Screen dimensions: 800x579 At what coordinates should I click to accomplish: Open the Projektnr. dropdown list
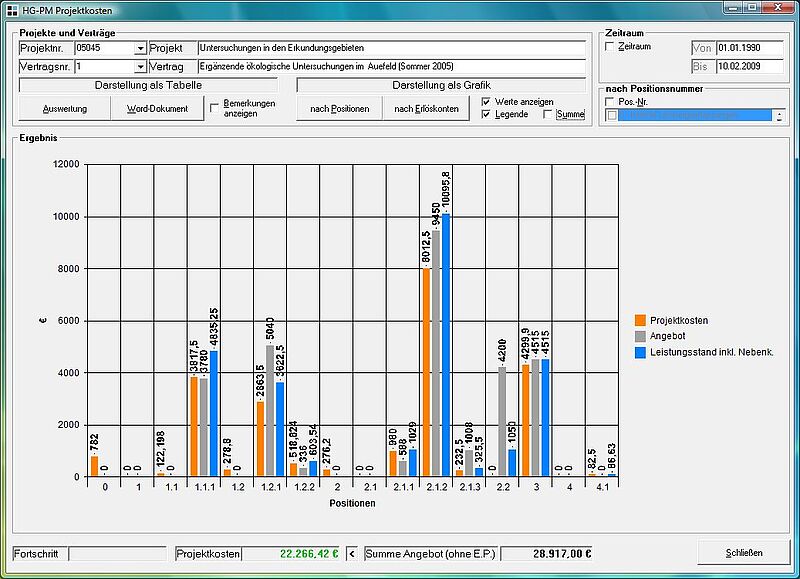click(139, 48)
